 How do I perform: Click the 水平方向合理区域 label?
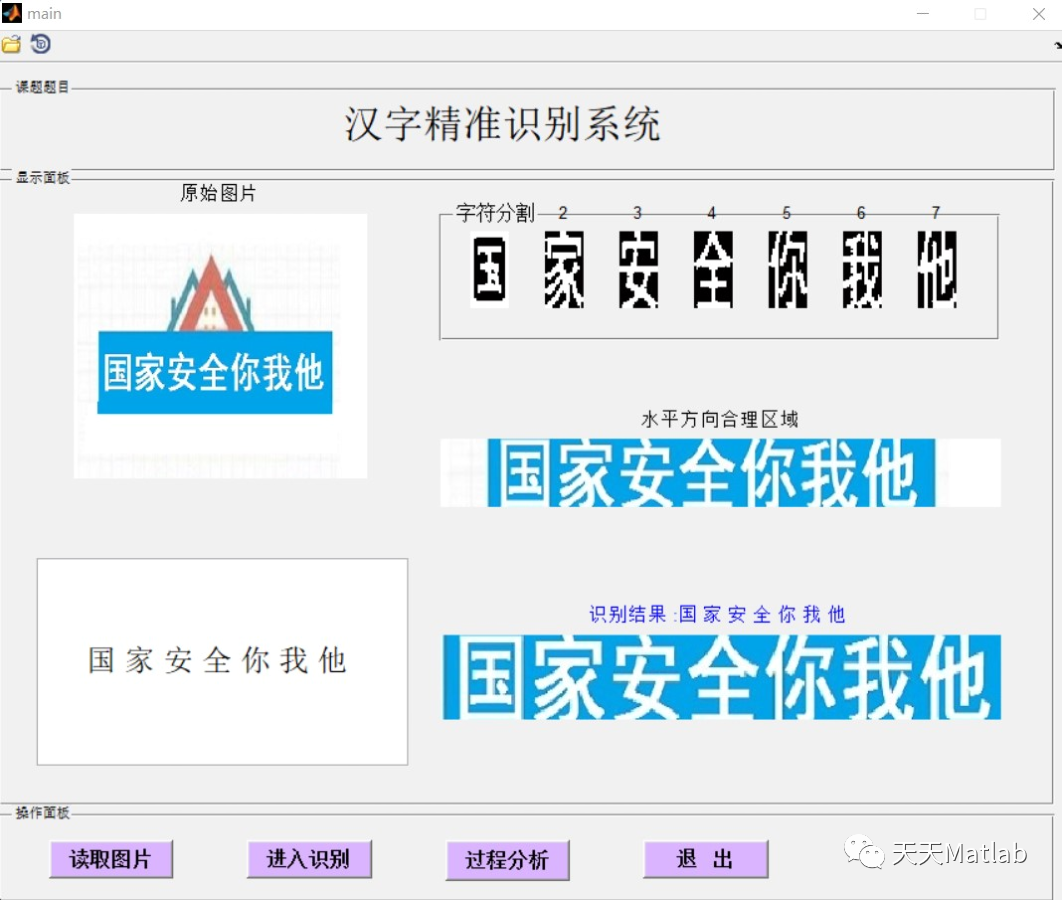click(x=719, y=419)
